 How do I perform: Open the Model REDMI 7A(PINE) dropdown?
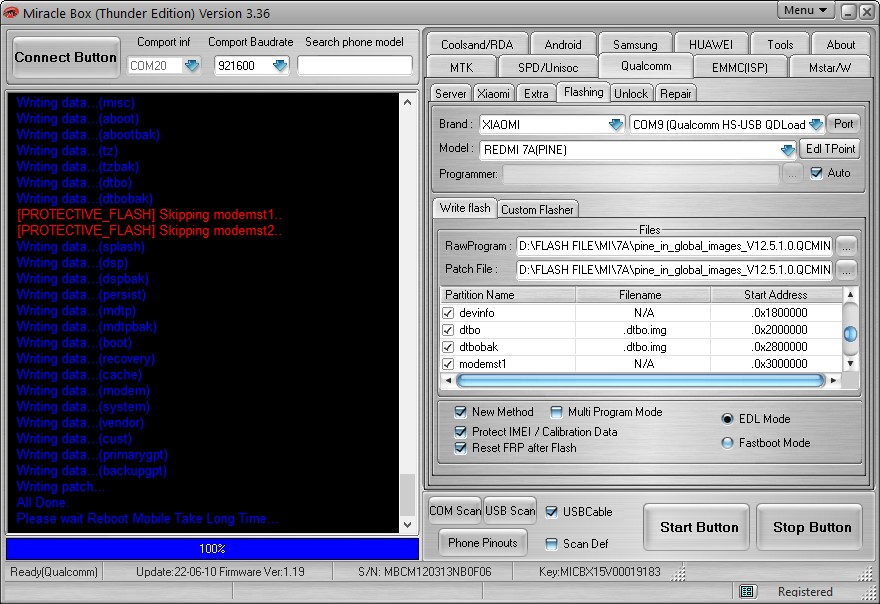(x=788, y=149)
